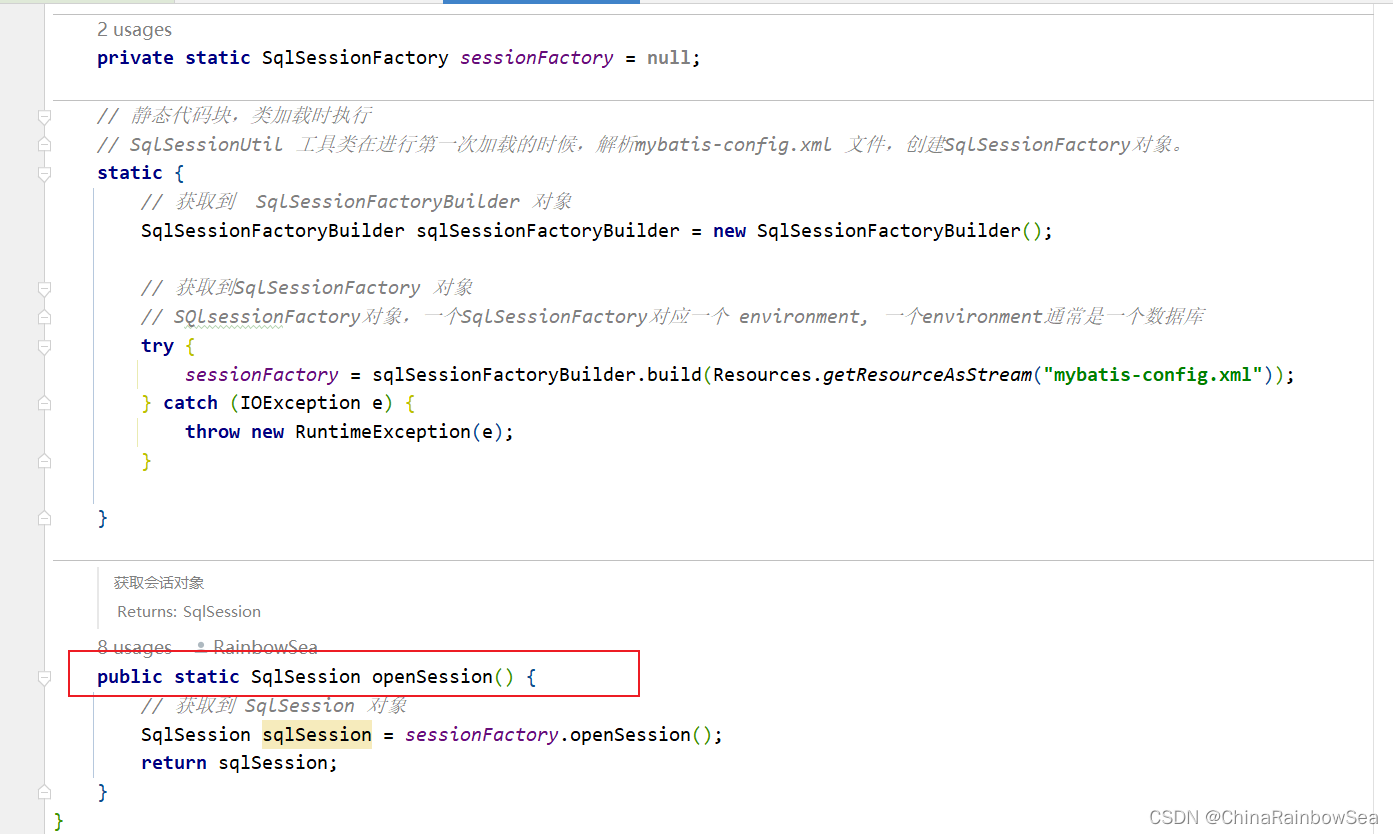Click the RainbowSea author inlay icon
The width and height of the screenshot is (1393, 834).
coord(201,648)
